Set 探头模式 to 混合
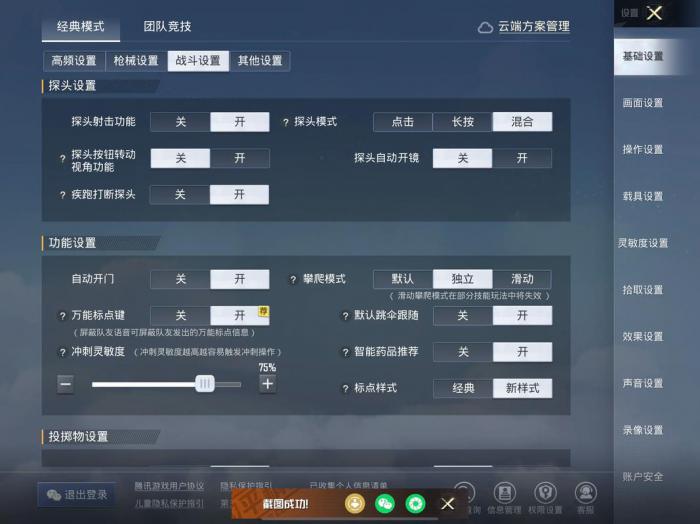700x524 pixels. (x=522, y=122)
